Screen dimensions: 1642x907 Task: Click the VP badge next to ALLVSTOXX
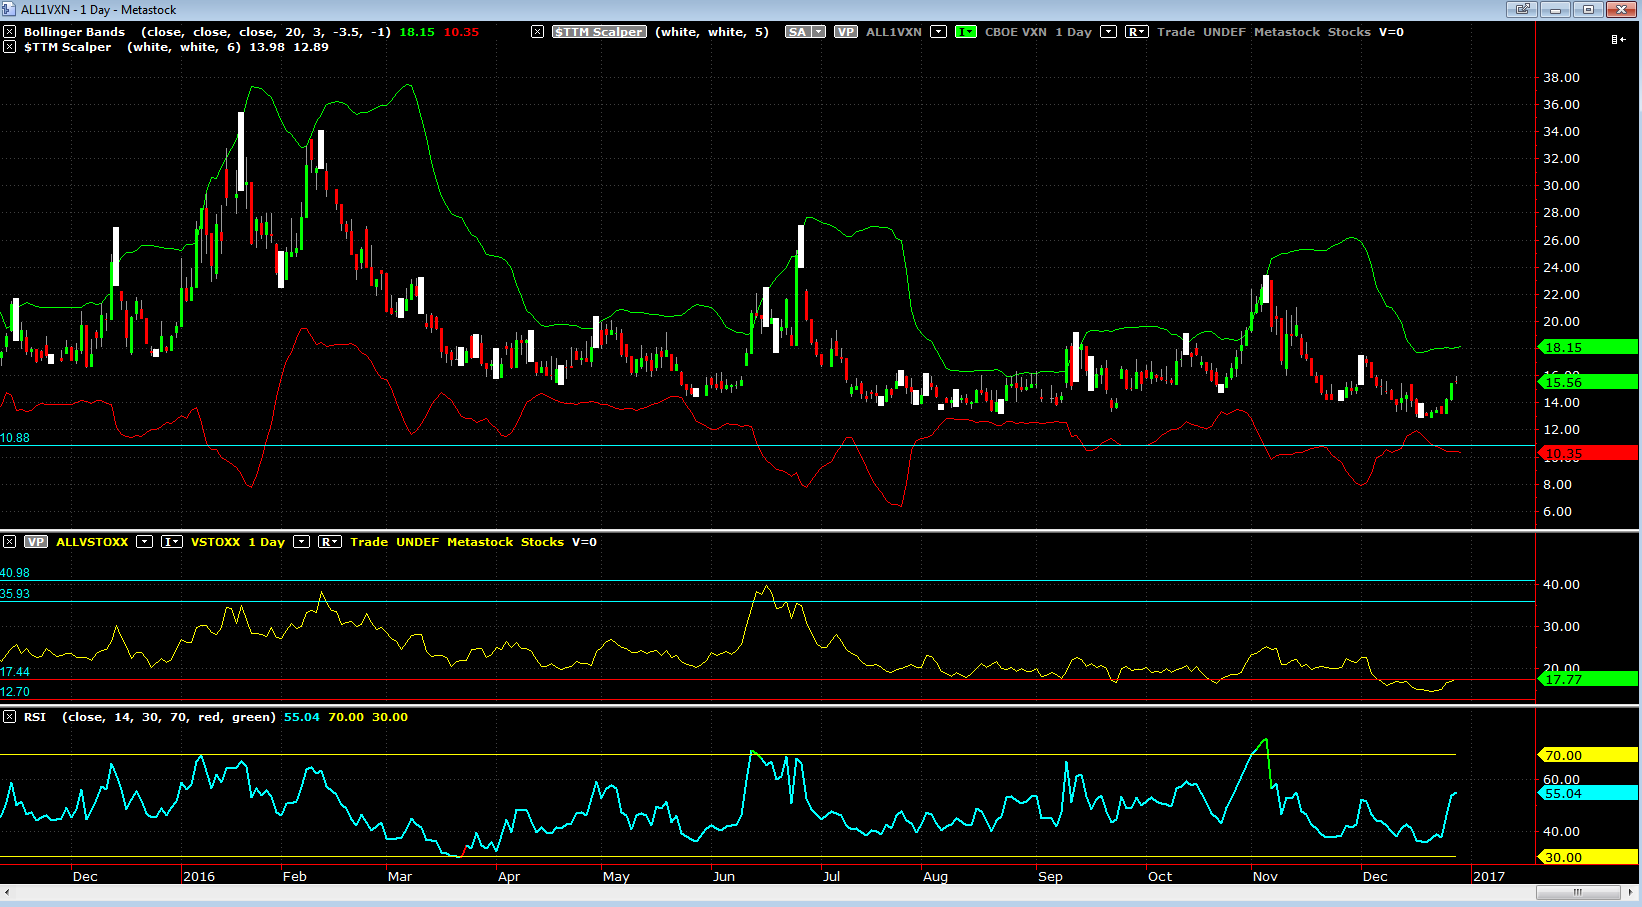click(36, 542)
